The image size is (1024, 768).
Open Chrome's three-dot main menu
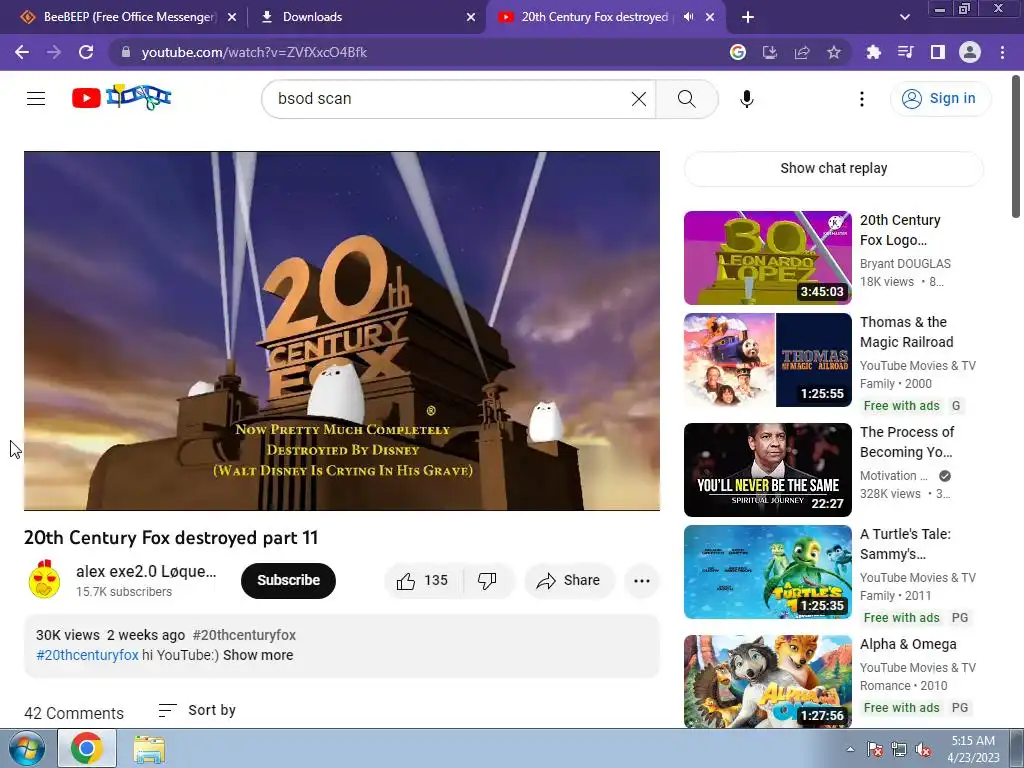(x=1002, y=52)
